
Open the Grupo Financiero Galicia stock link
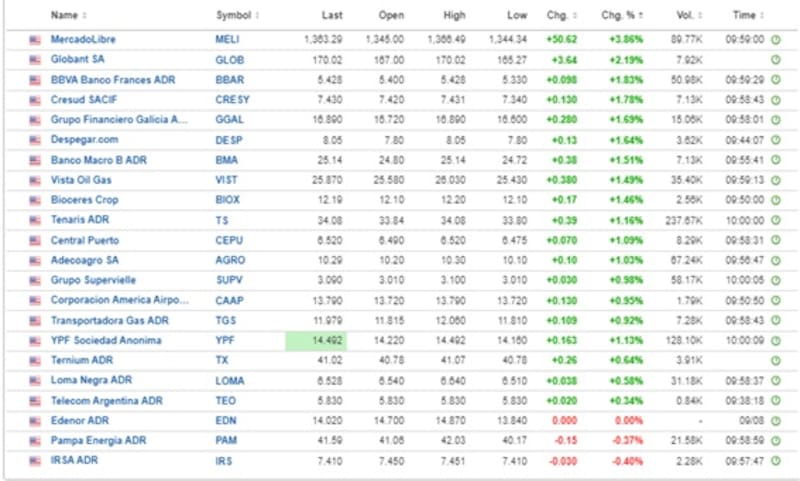tap(119, 120)
